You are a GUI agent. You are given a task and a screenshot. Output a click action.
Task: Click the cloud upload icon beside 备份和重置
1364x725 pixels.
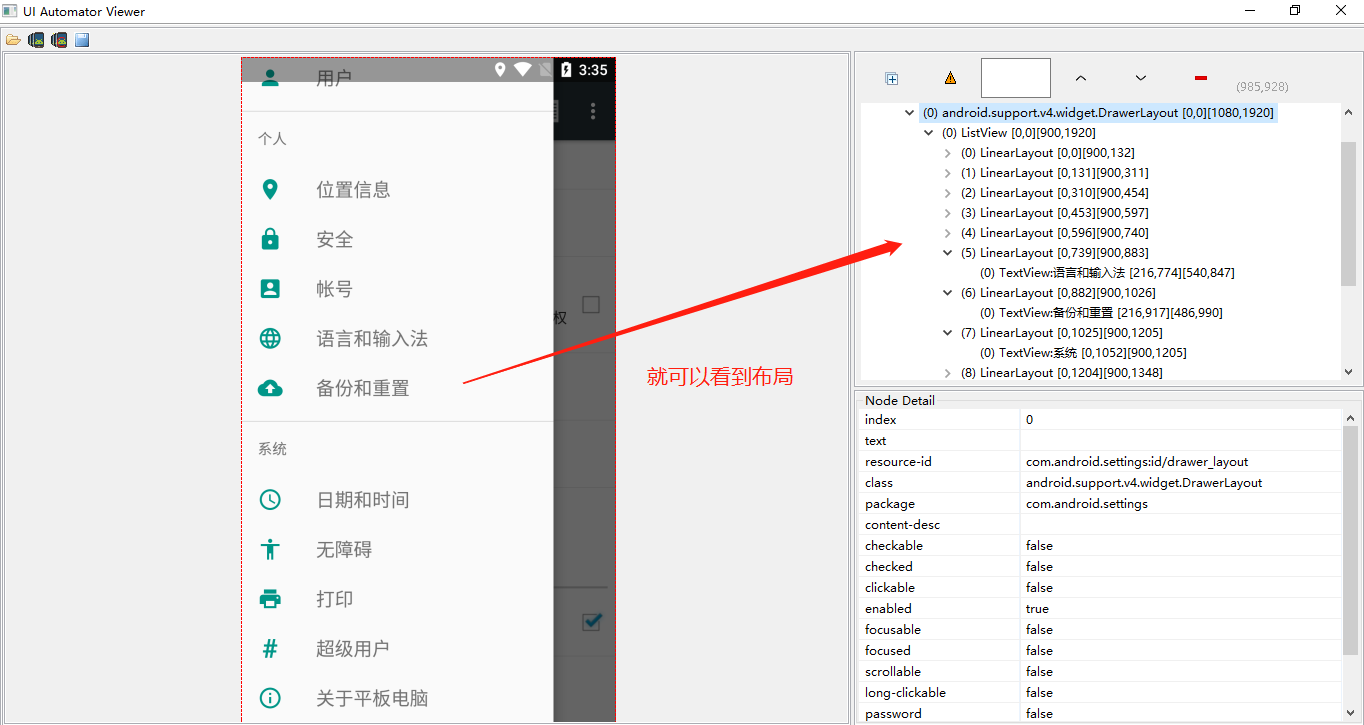270,388
